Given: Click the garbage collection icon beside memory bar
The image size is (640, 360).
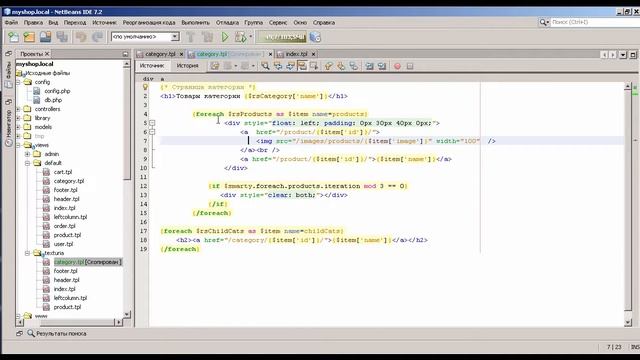Looking at the screenshot, I should tap(315, 37).
